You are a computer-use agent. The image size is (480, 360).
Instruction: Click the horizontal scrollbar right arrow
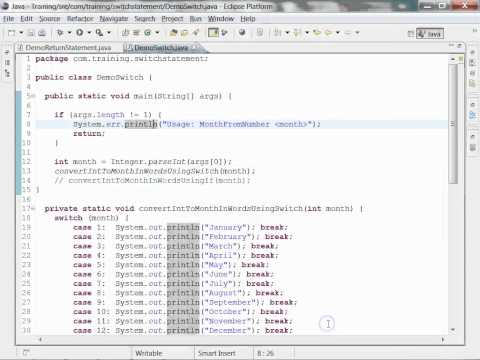[443, 339]
